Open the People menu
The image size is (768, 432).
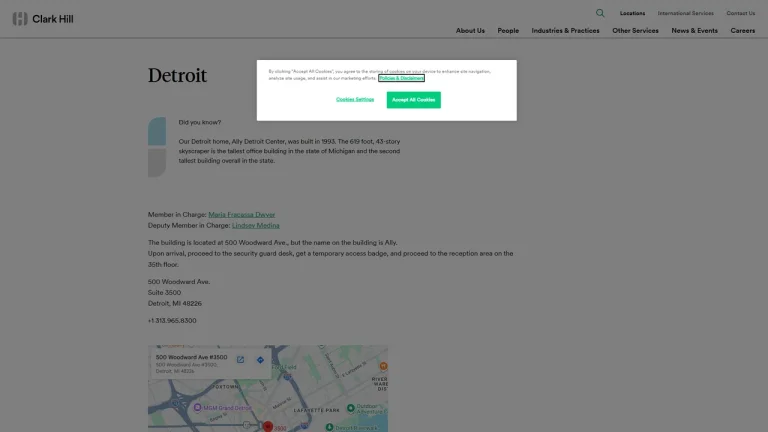point(508,30)
